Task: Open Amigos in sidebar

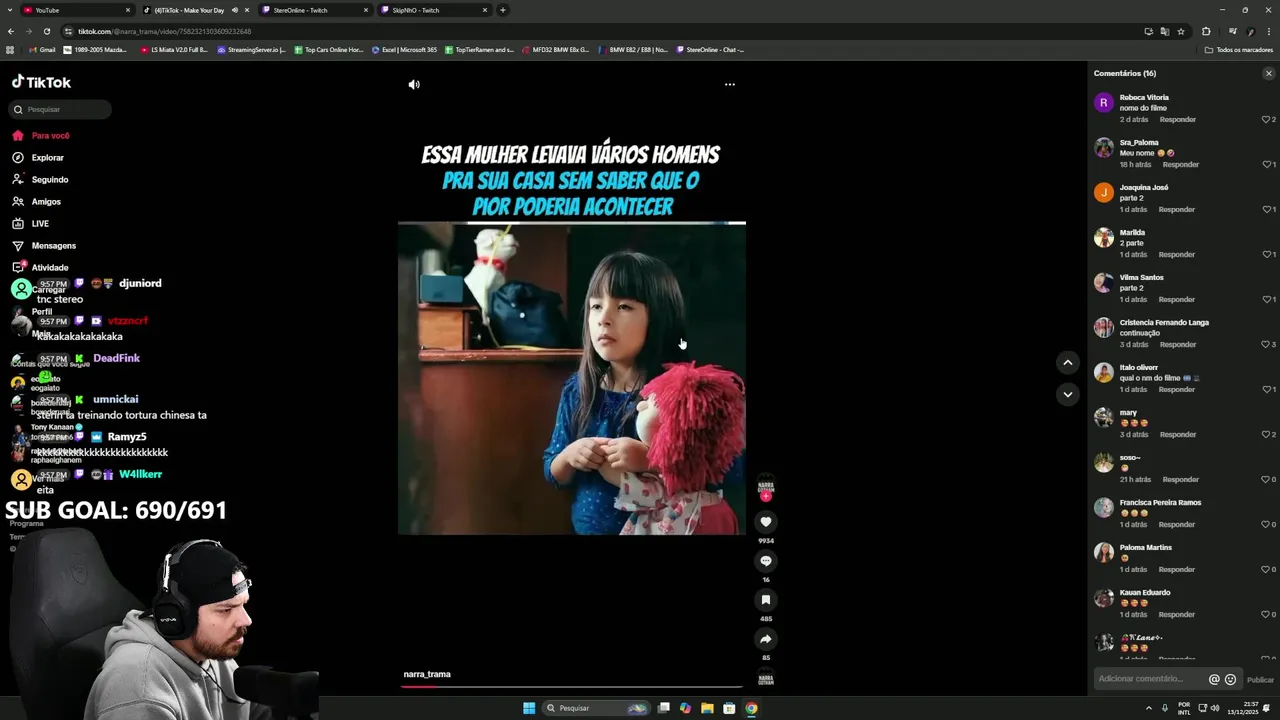Action: (x=46, y=202)
